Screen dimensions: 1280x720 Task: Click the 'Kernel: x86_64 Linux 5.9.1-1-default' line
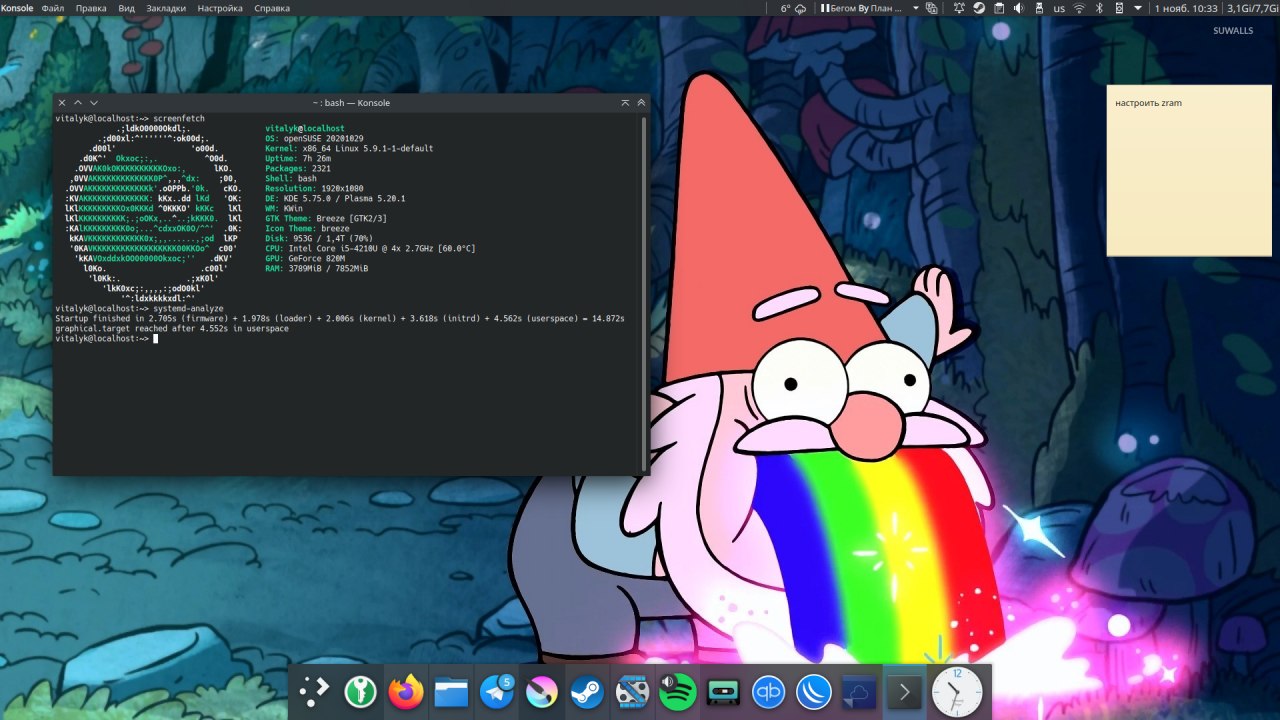tap(349, 148)
